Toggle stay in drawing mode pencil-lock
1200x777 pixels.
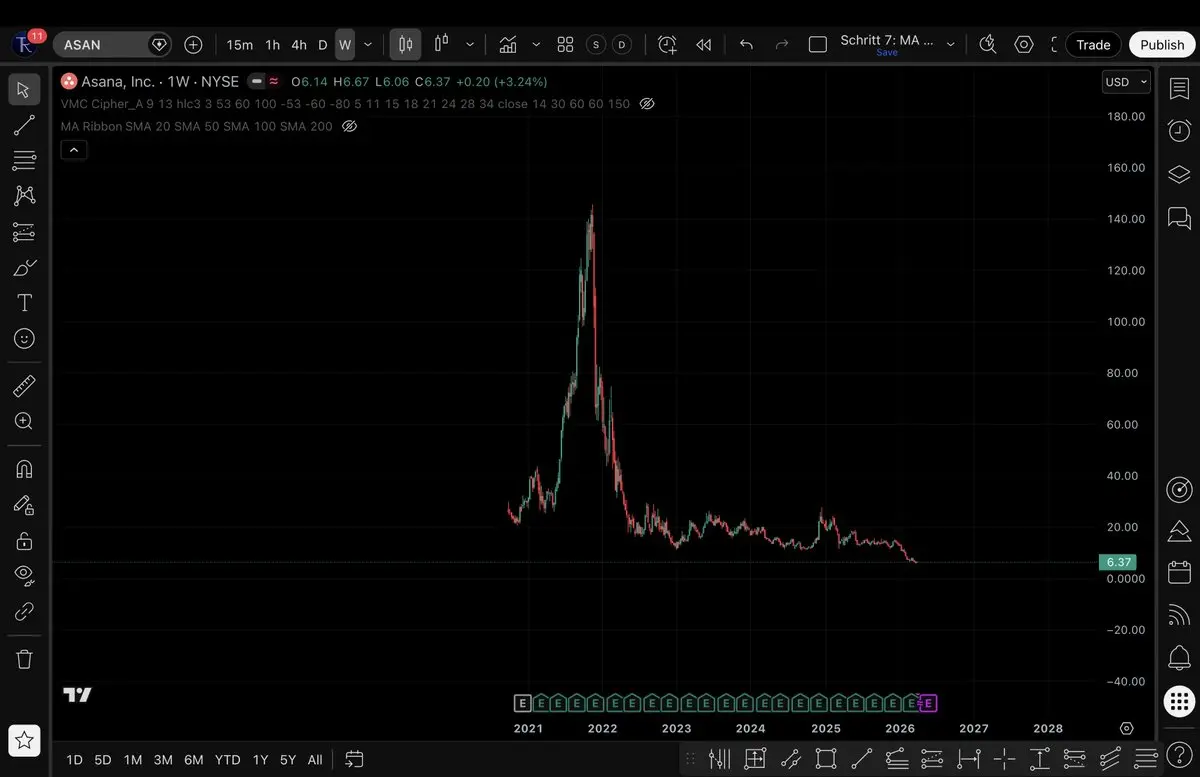(x=24, y=505)
